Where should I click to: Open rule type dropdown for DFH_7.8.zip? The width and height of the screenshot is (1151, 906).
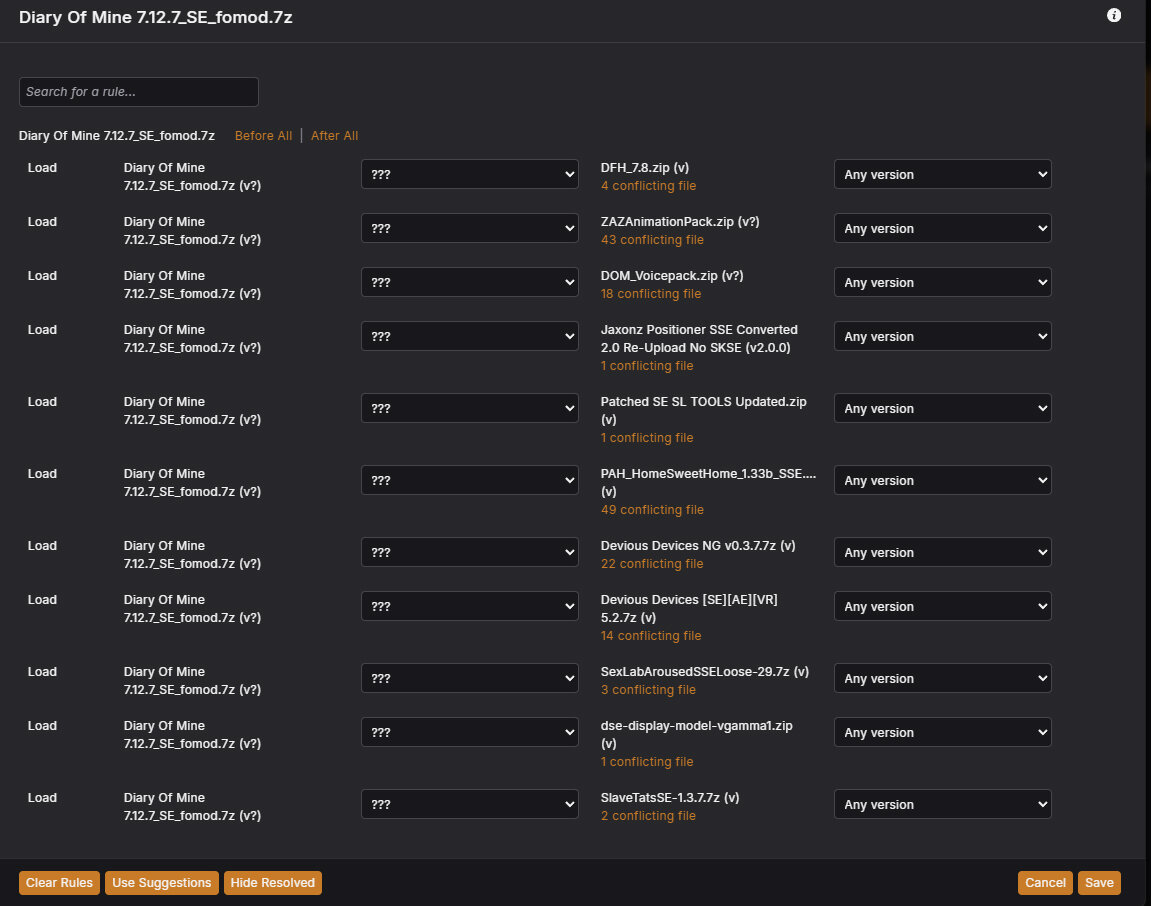[x=470, y=174]
